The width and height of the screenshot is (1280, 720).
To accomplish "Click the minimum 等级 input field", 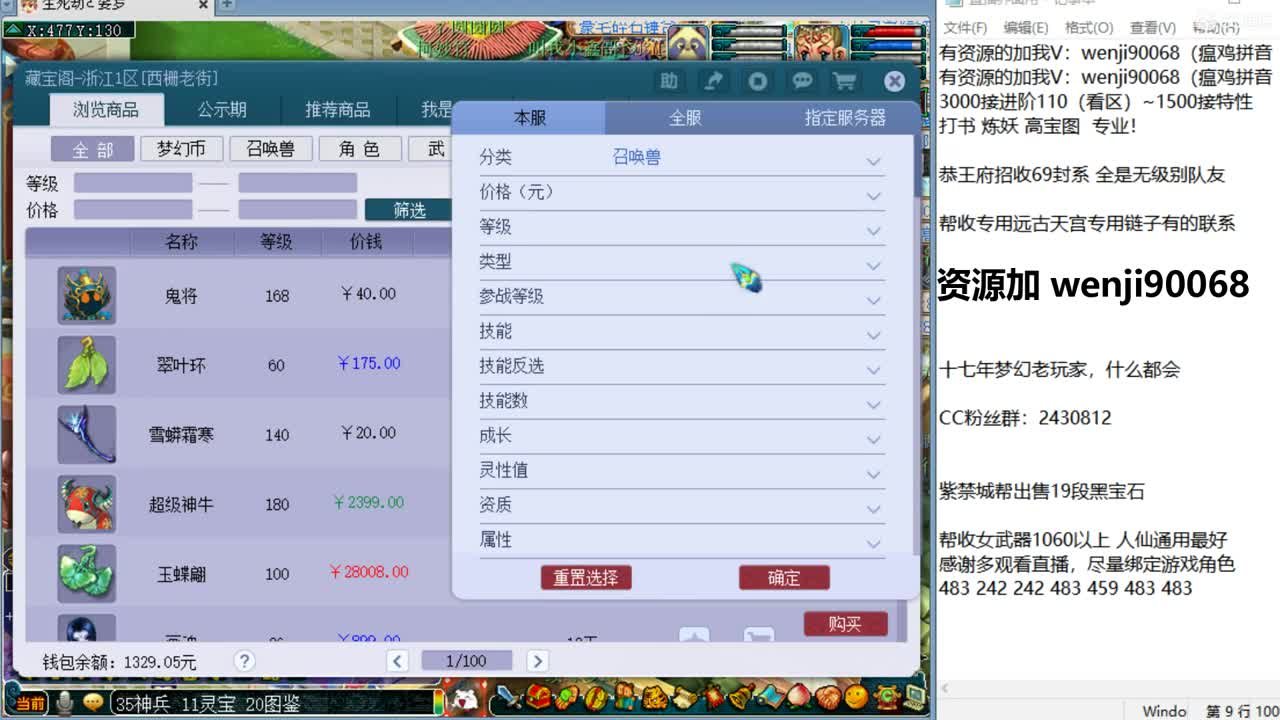I will pyautogui.click(x=133, y=183).
